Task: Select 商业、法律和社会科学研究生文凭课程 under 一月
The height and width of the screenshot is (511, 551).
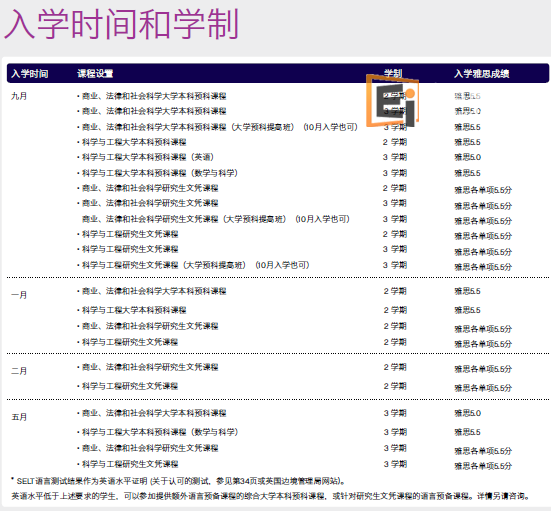Action: coord(148,326)
